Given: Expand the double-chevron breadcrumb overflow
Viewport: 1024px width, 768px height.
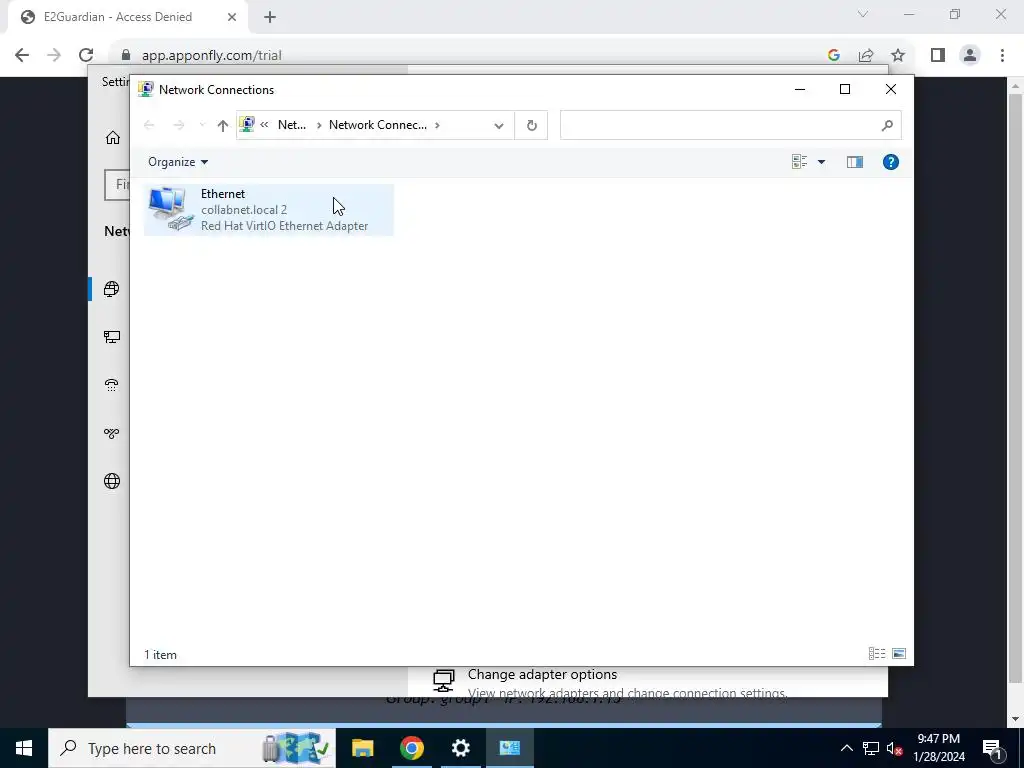Looking at the screenshot, I should (x=264, y=125).
